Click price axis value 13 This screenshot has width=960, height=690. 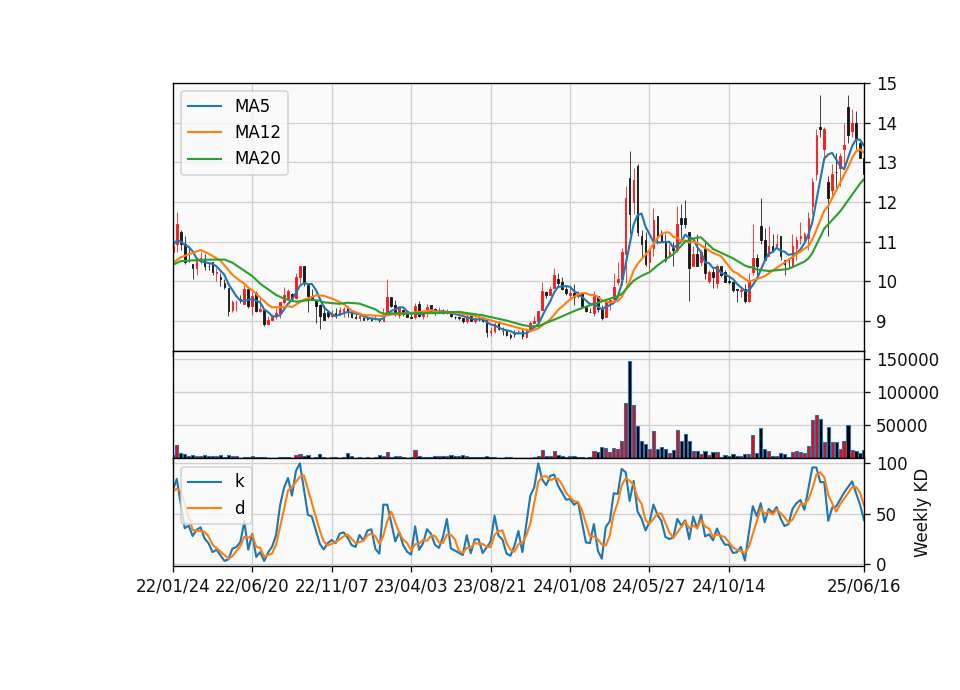887,163
